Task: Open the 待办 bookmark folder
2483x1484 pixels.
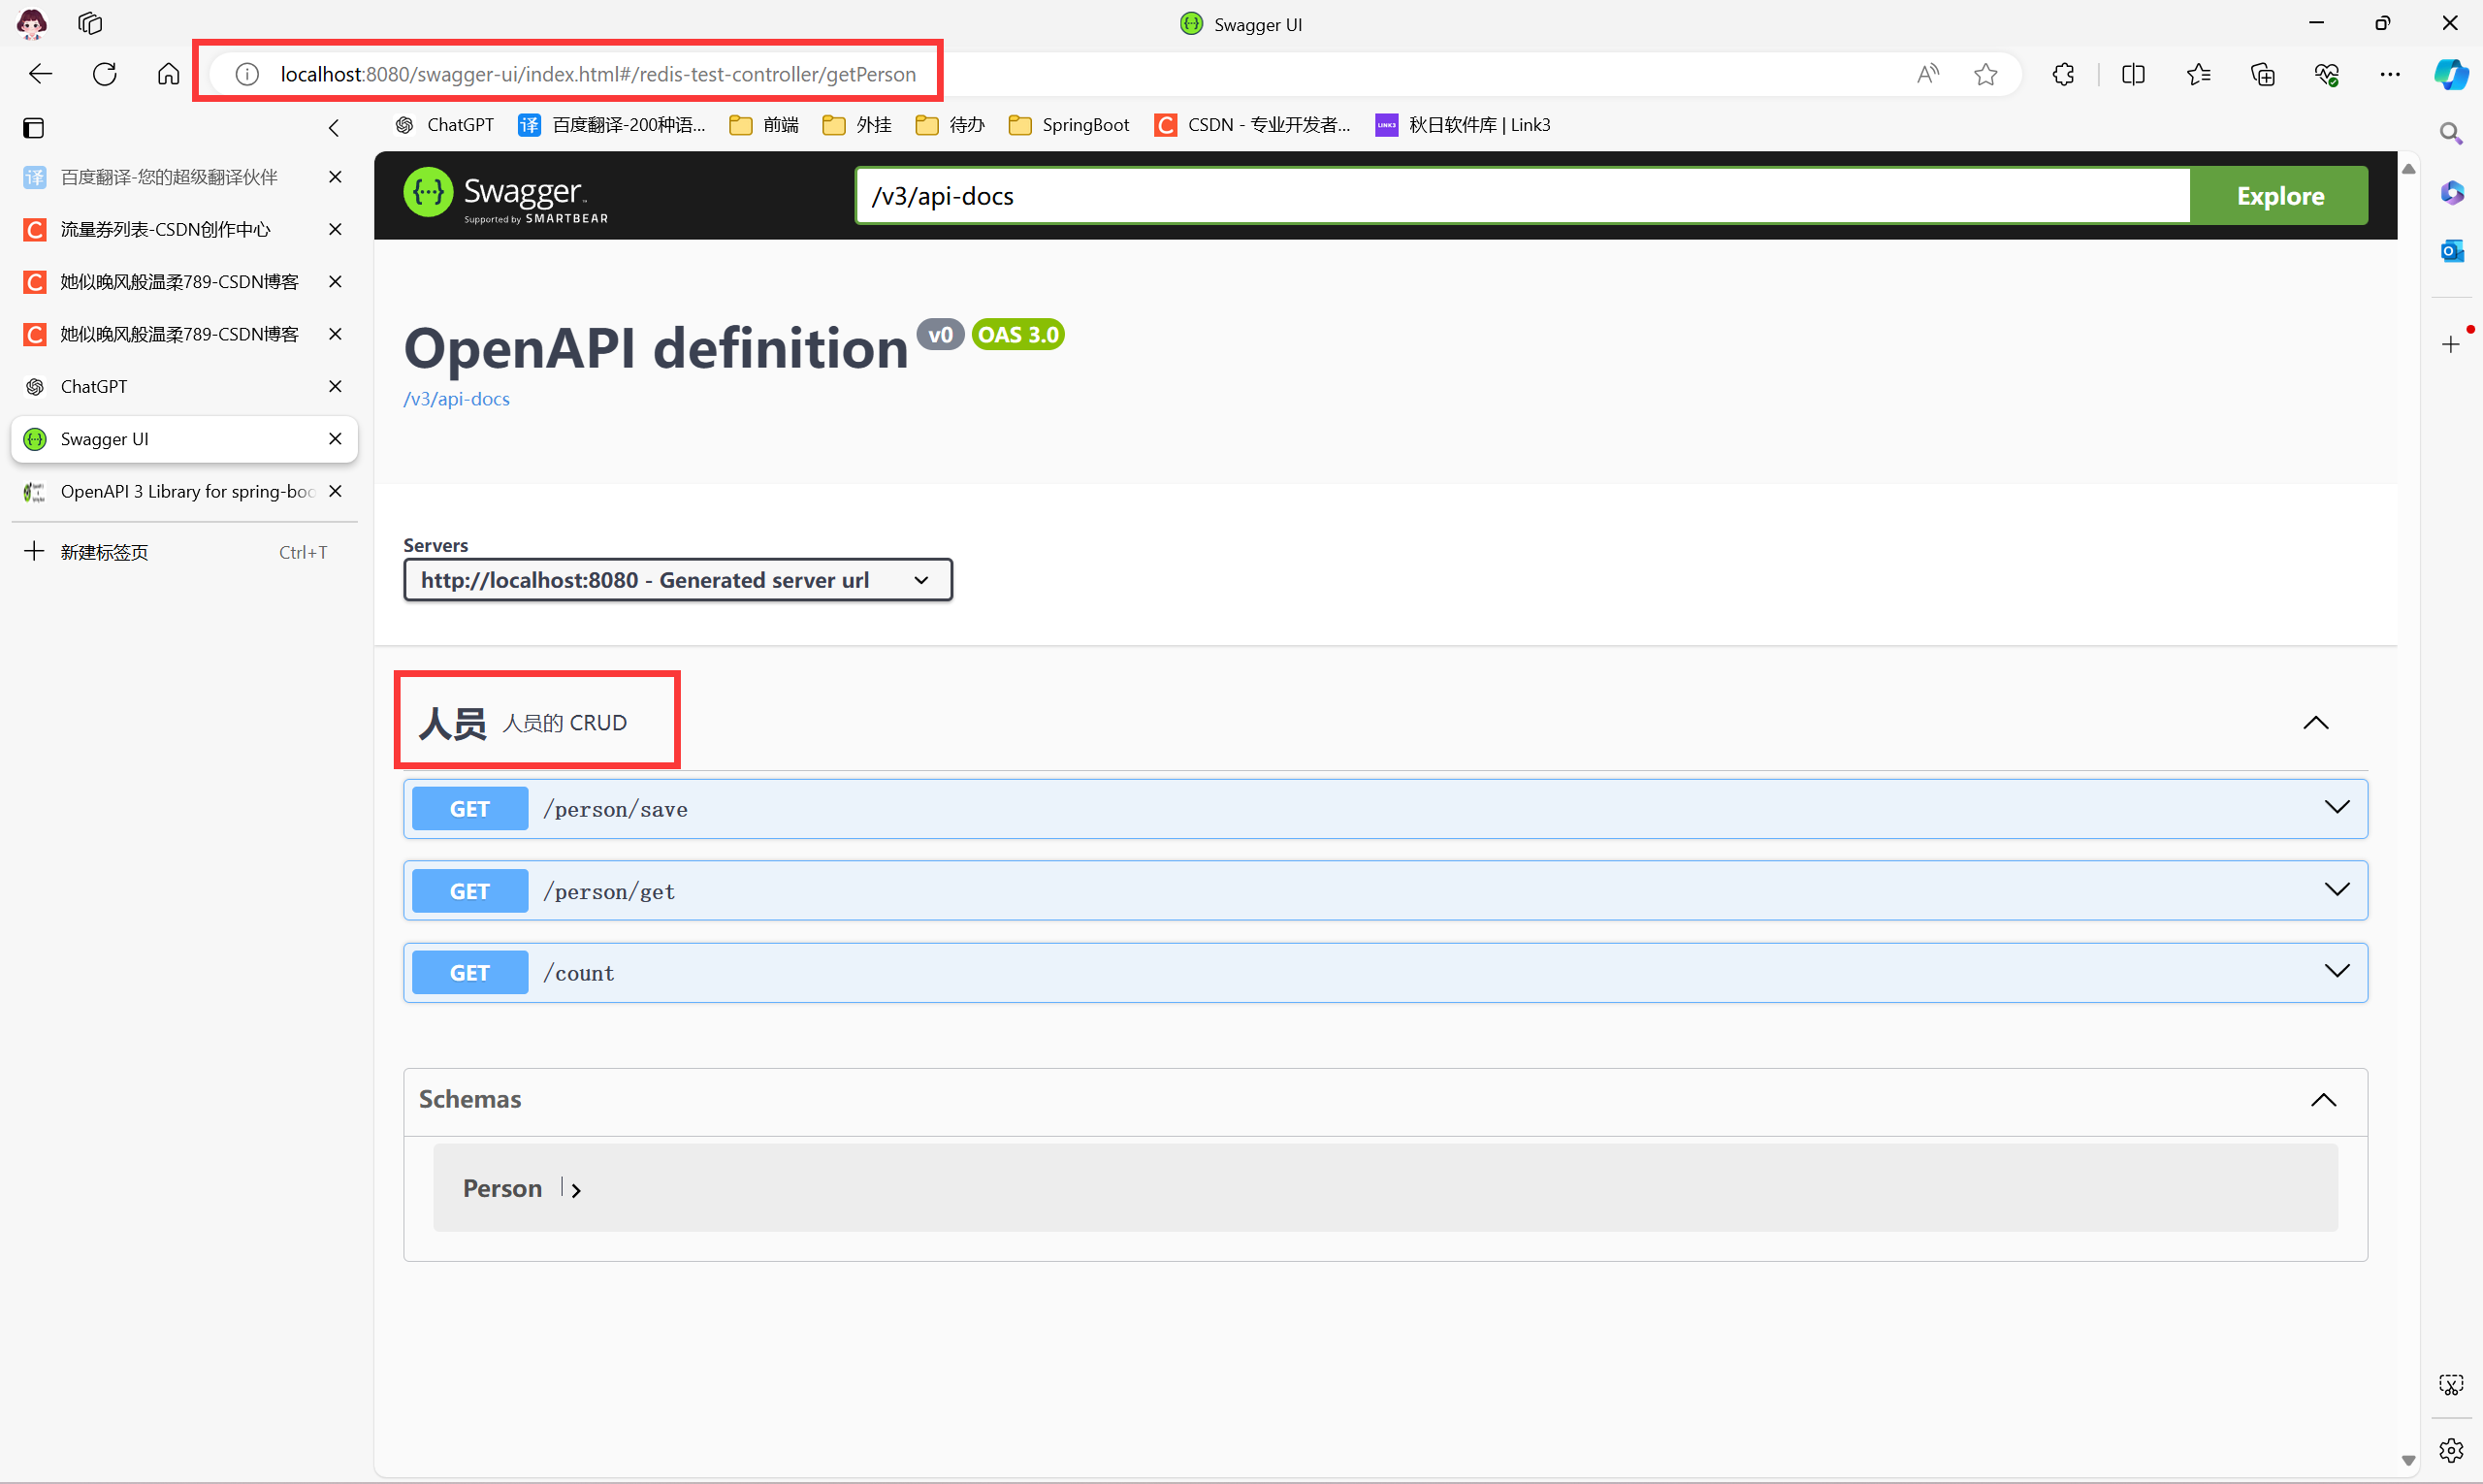Action: [x=950, y=125]
